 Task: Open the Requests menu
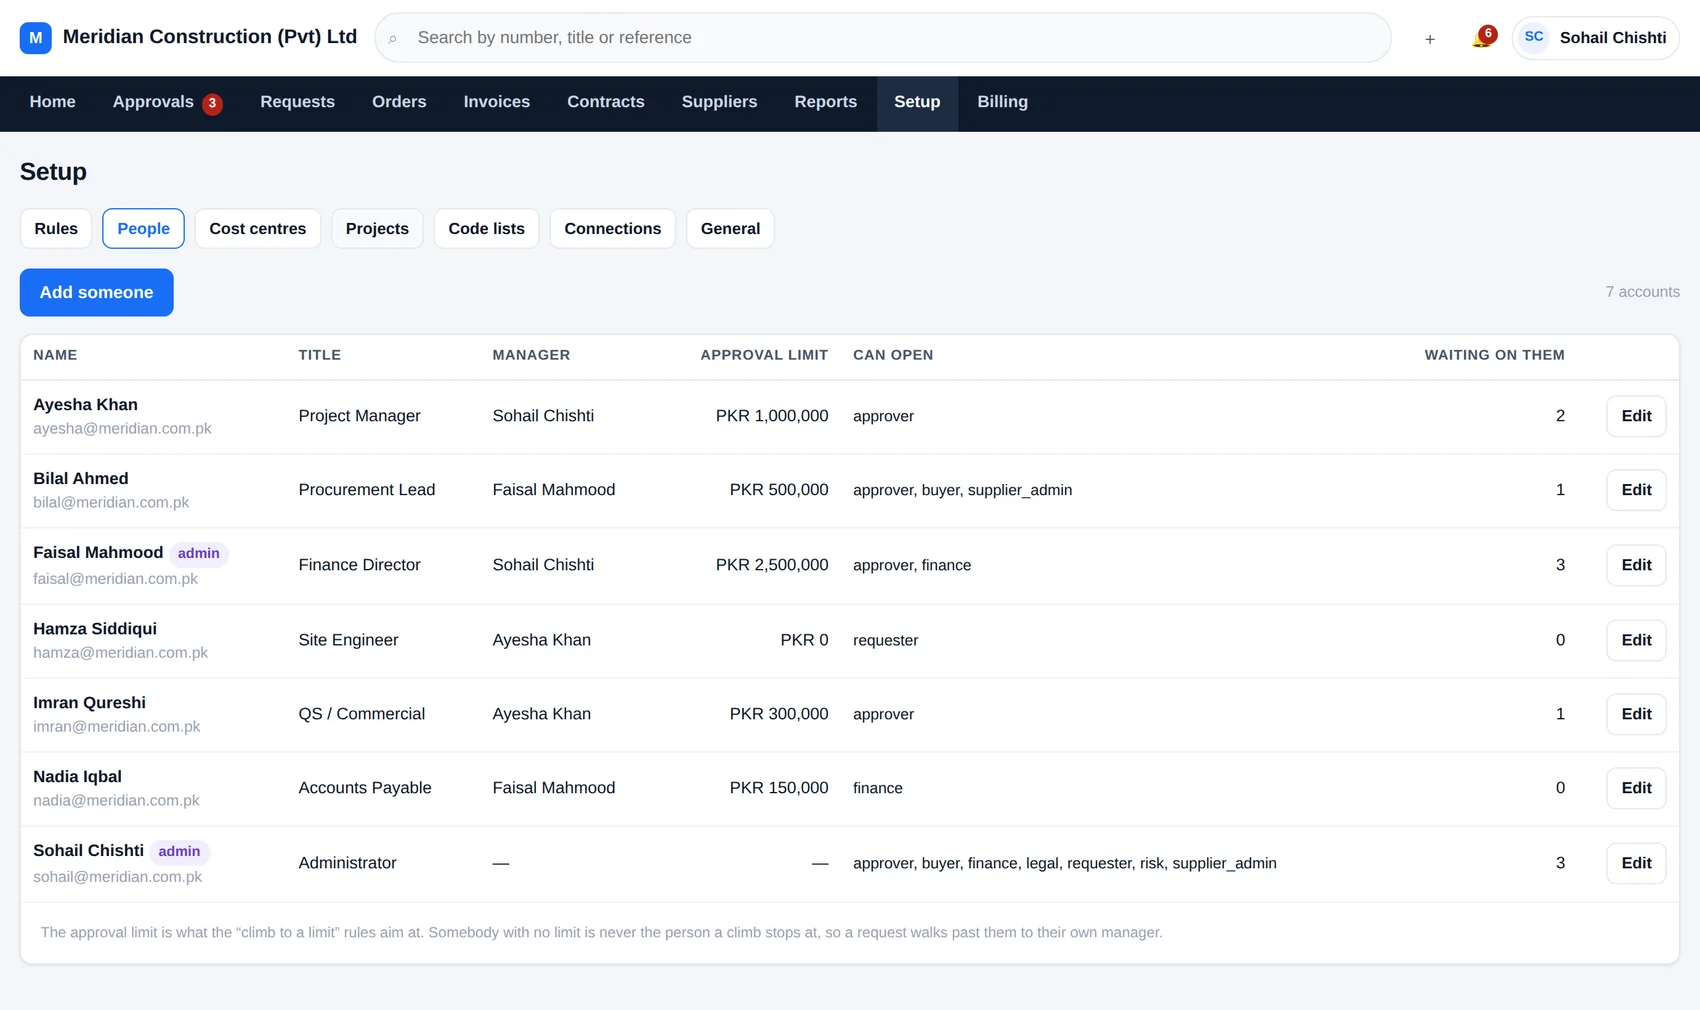point(298,102)
